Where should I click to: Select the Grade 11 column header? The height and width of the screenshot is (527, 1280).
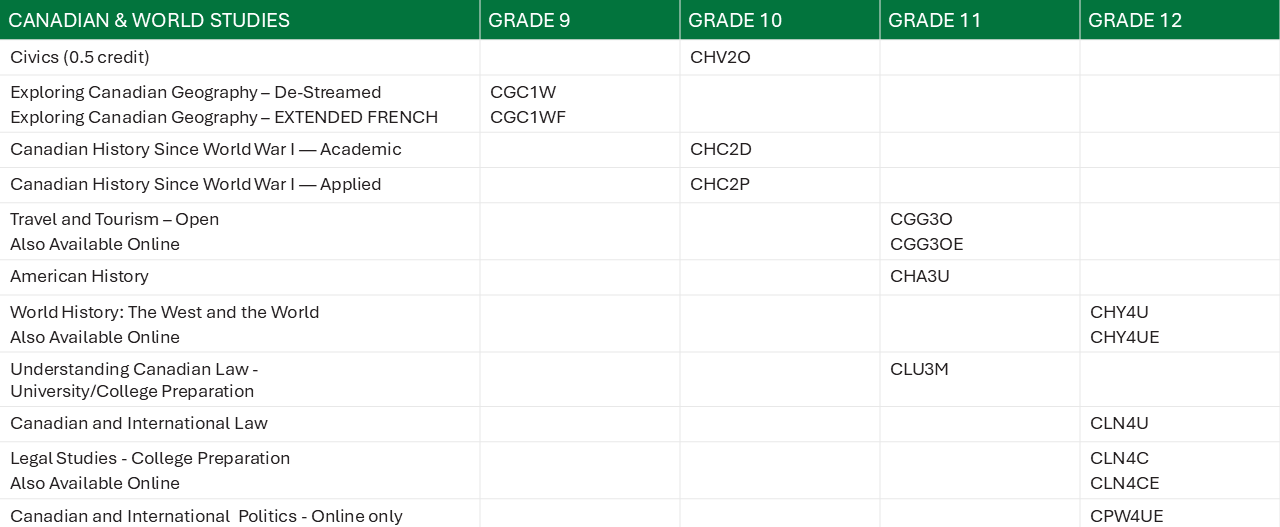[x=935, y=20]
